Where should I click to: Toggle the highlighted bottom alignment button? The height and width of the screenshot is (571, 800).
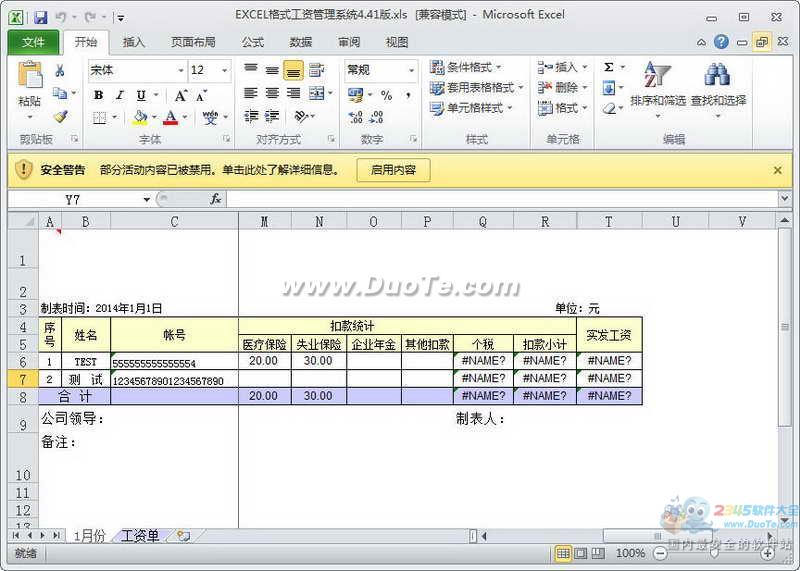(293, 70)
